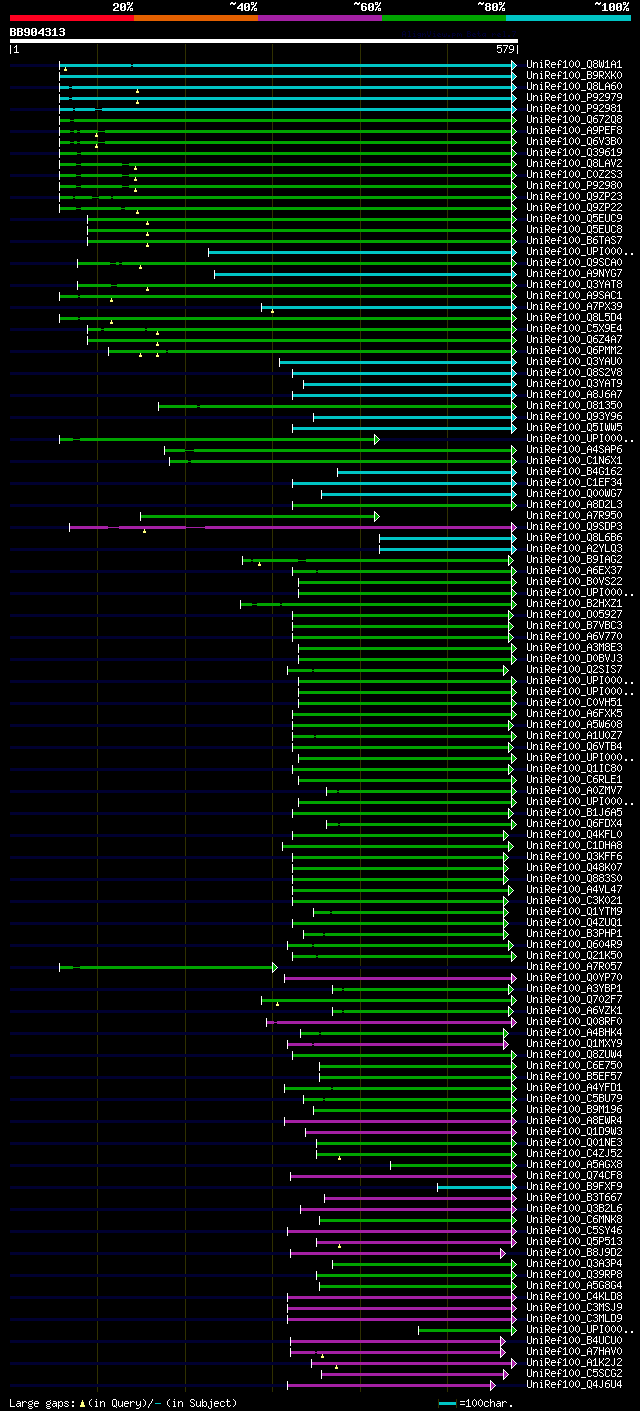
Task: Select the UniRef100_B3PHP1 label
Action: coord(574,934)
